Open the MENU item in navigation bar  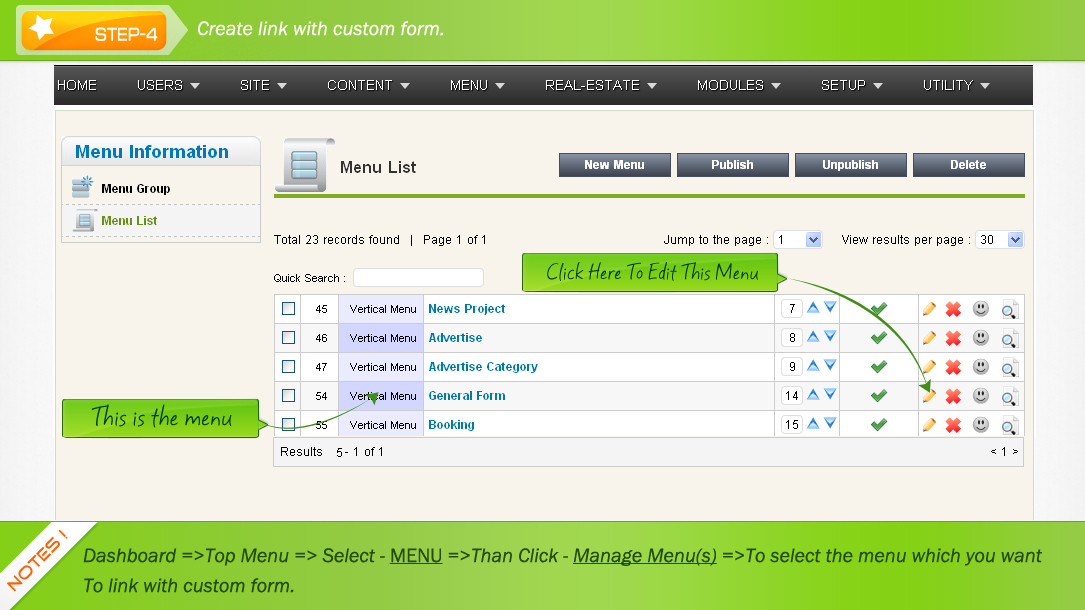pyautogui.click(x=476, y=86)
